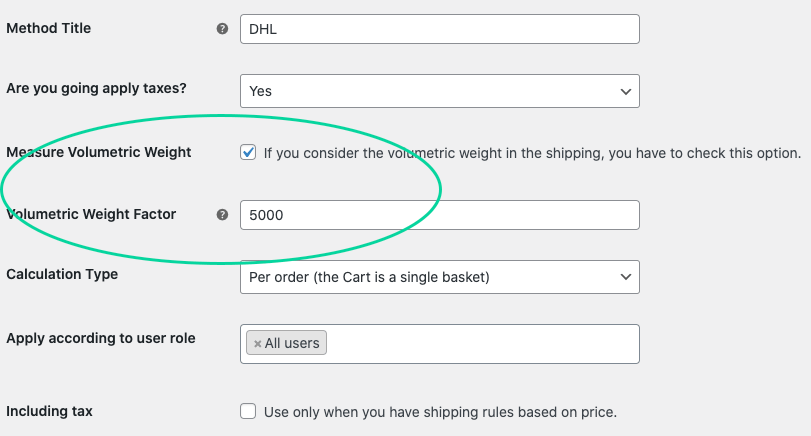Click the Calculation Type label
Image resolution: width=811 pixels, height=436 pixels.
click(62, 274)
